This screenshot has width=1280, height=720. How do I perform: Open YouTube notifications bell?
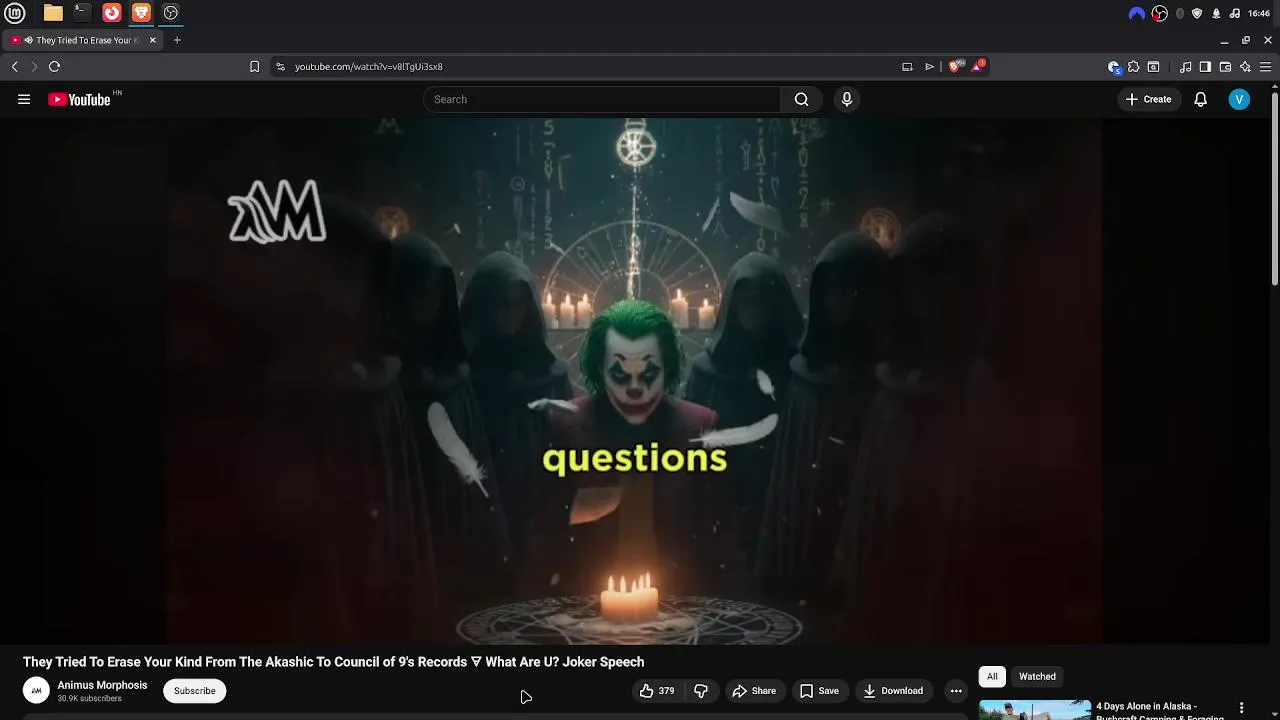point(1200,99)
